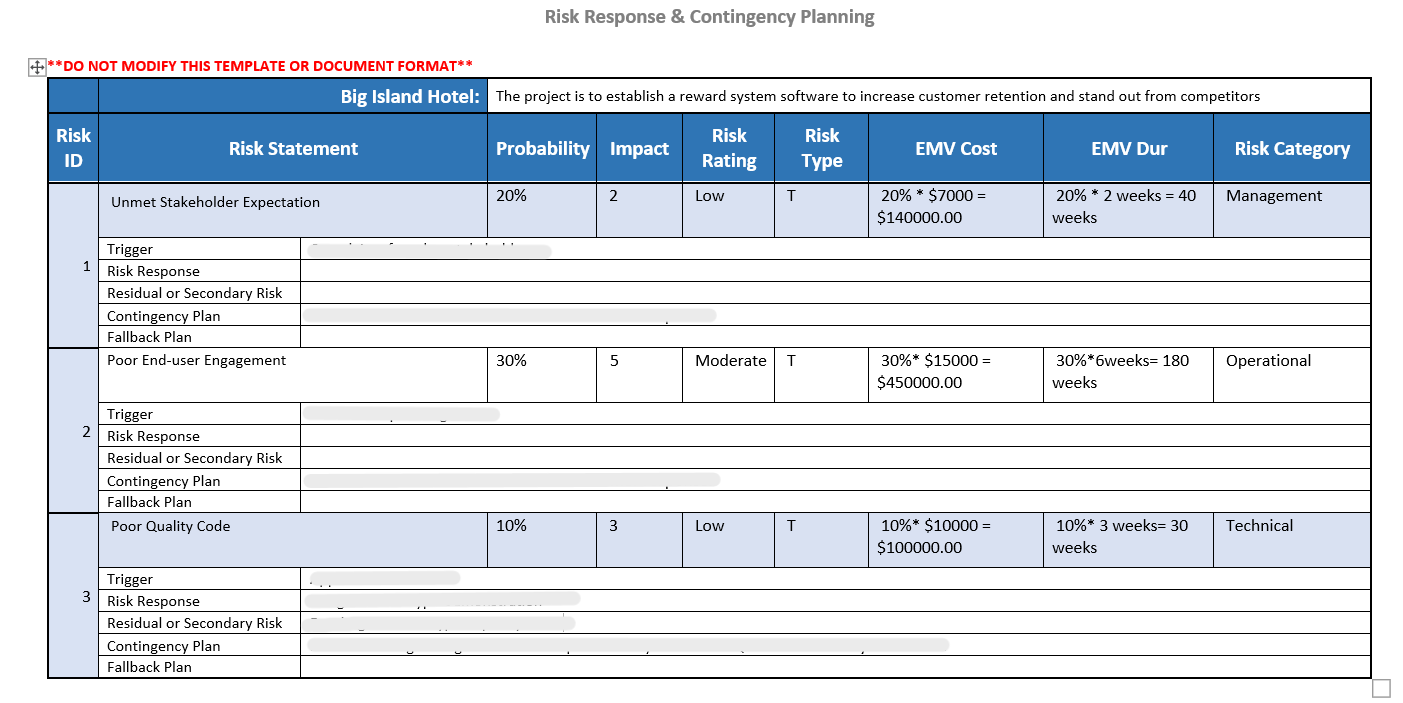Click the Risk Response label under risk 3

pos(153,601)
